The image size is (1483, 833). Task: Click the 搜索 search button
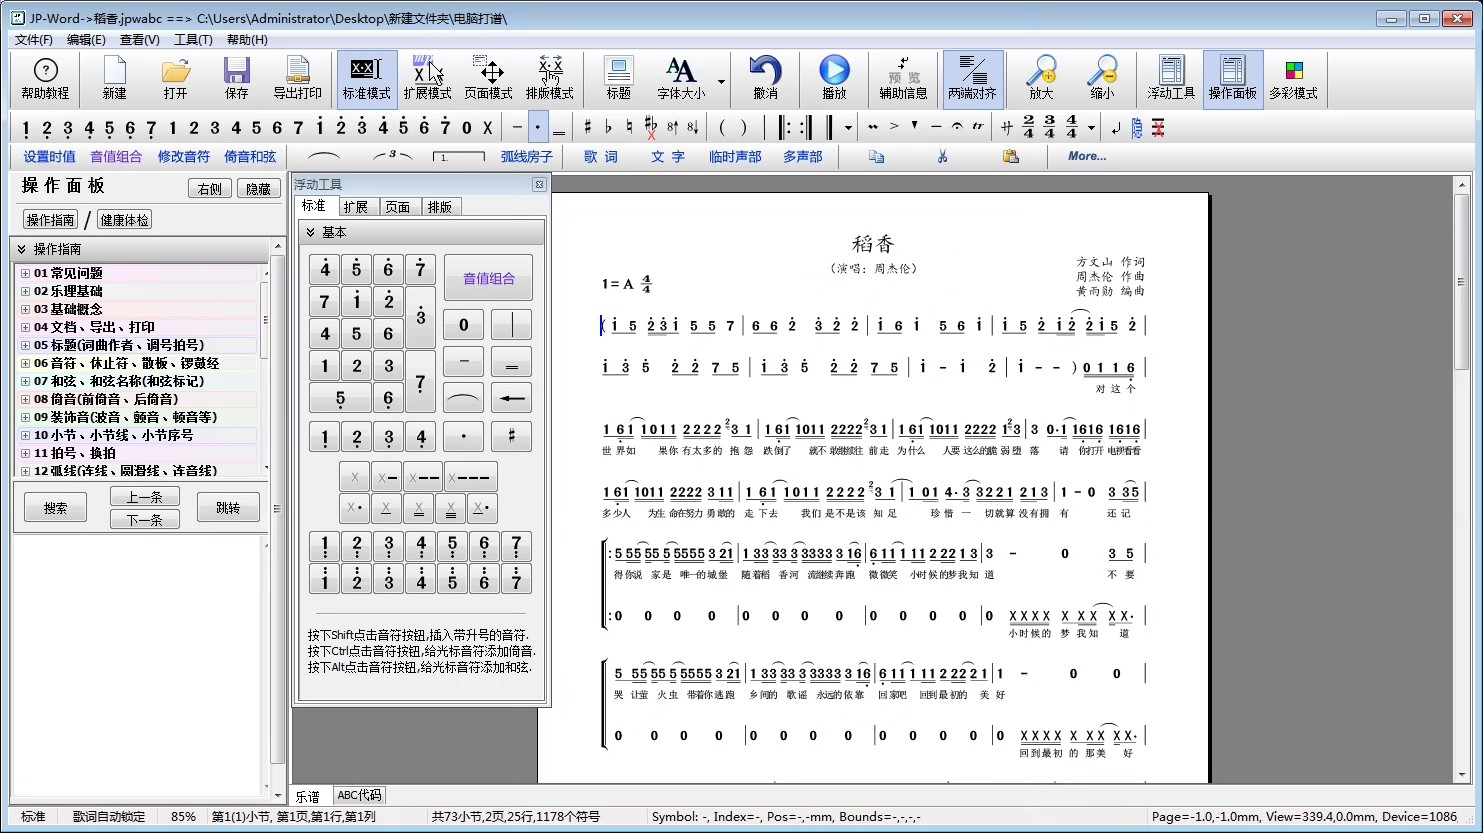coord(55,508)
